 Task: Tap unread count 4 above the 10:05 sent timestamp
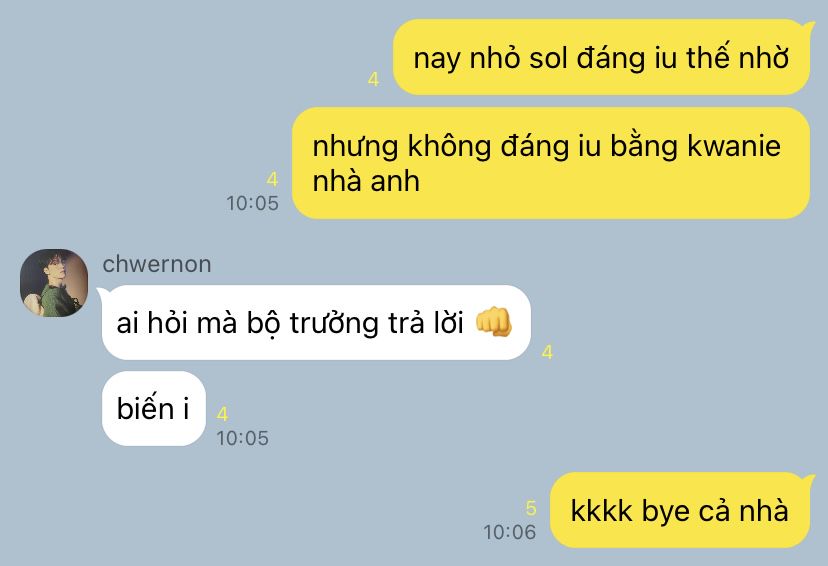point(272,180)
